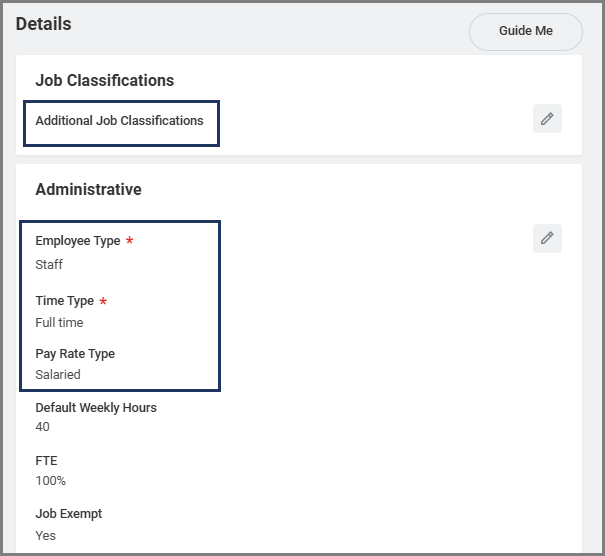605x556 pixels.
Task: Edit the Job Classifications section
Action: [547, 119]
